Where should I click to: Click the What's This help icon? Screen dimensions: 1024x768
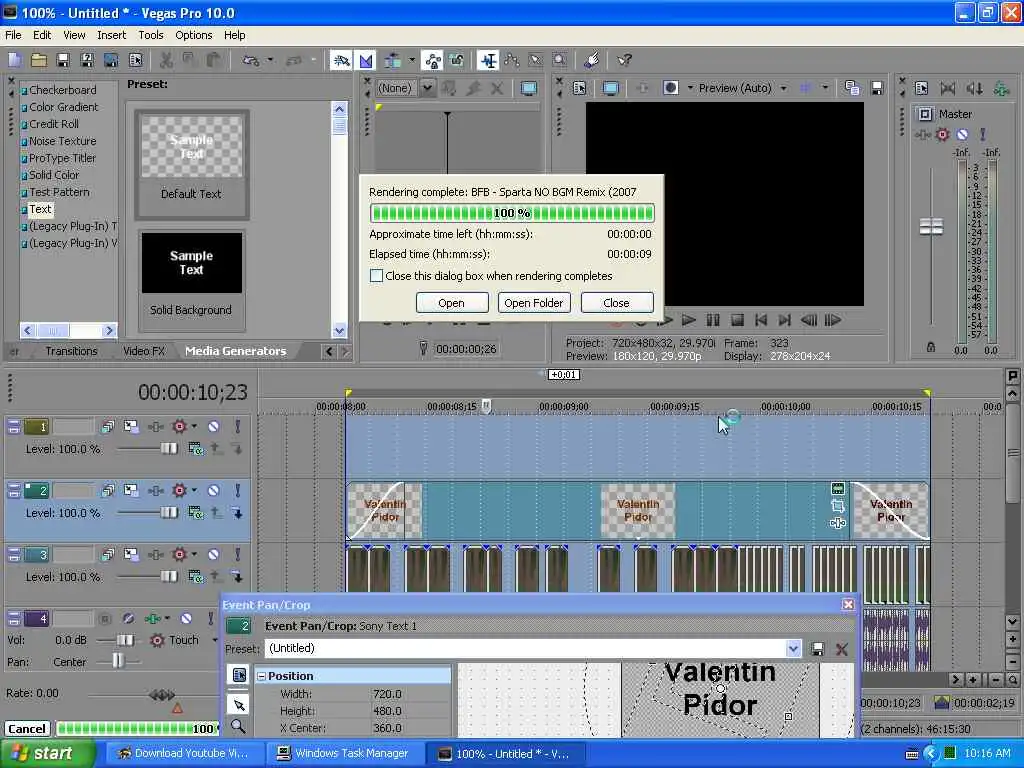pyautogui.click(x=624, y=61)
